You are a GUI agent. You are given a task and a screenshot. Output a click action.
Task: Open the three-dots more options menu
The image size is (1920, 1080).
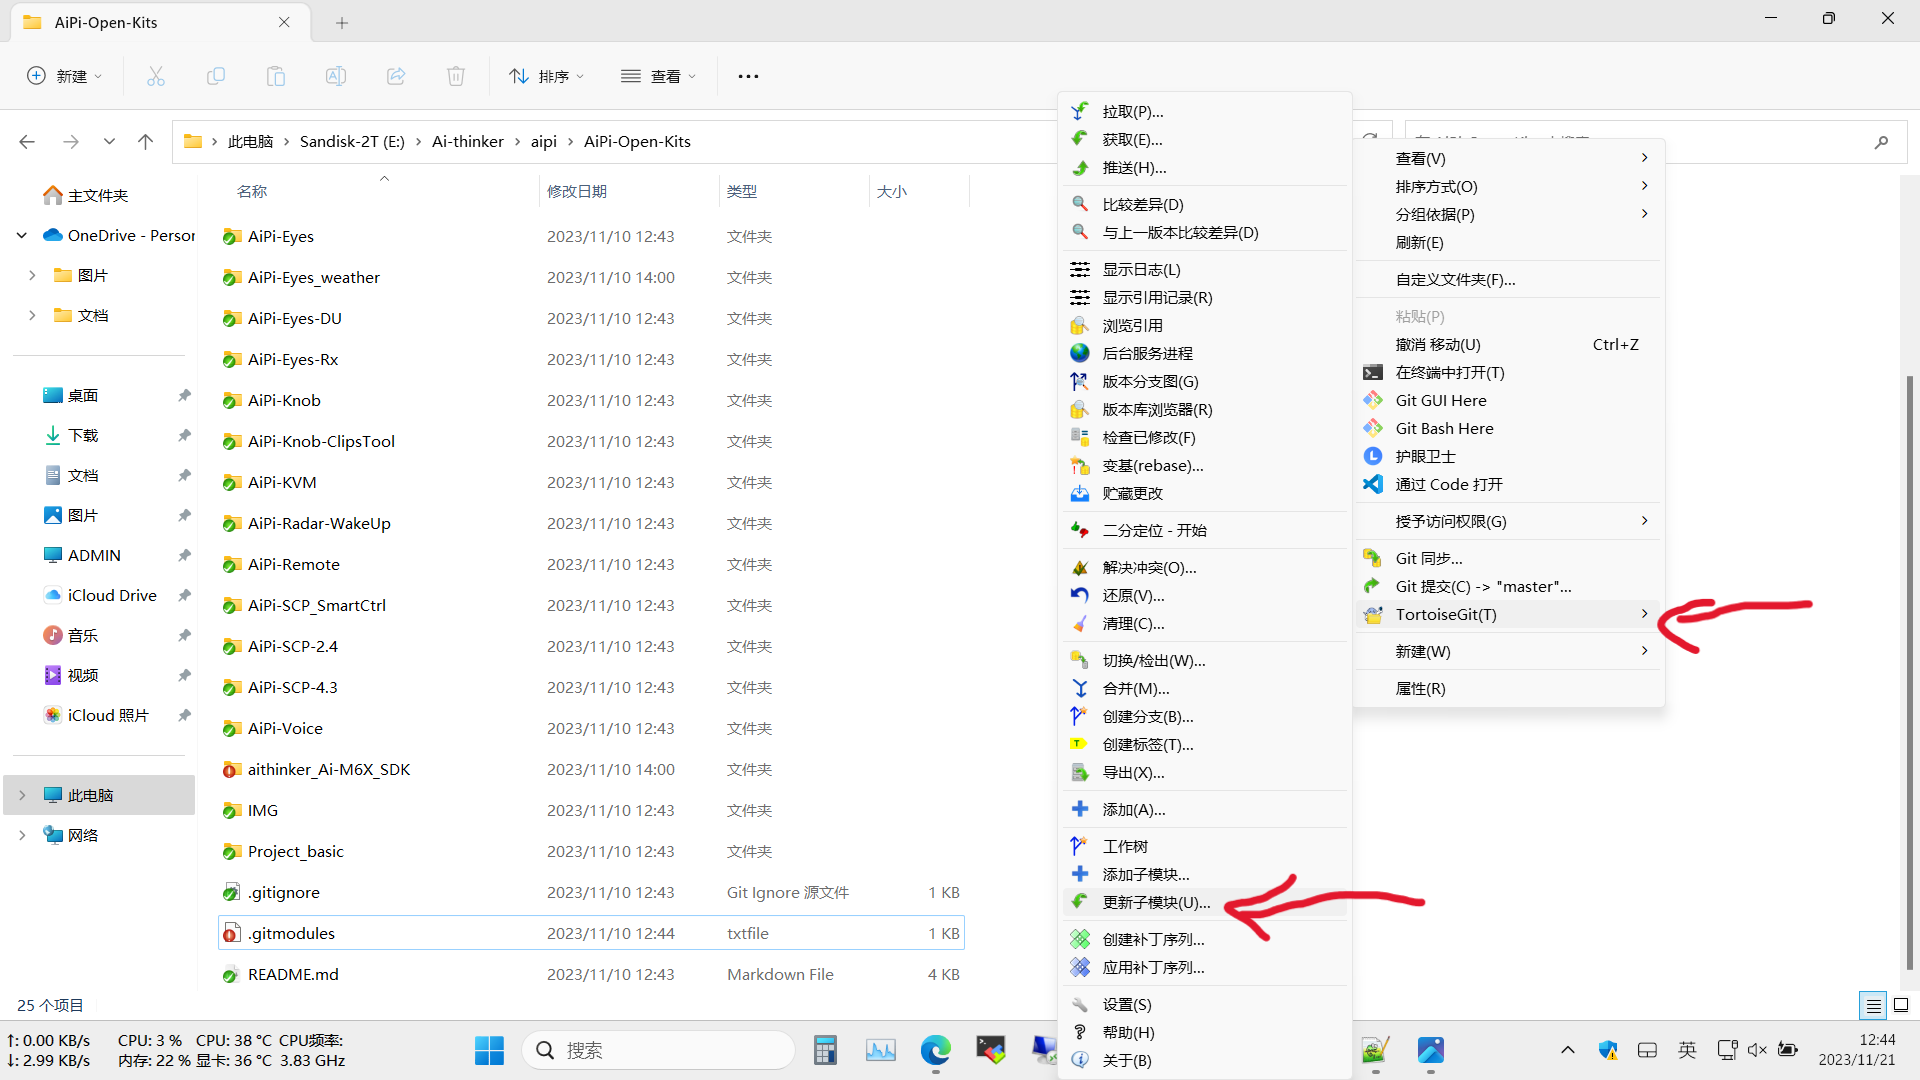[x=748, y=76]
